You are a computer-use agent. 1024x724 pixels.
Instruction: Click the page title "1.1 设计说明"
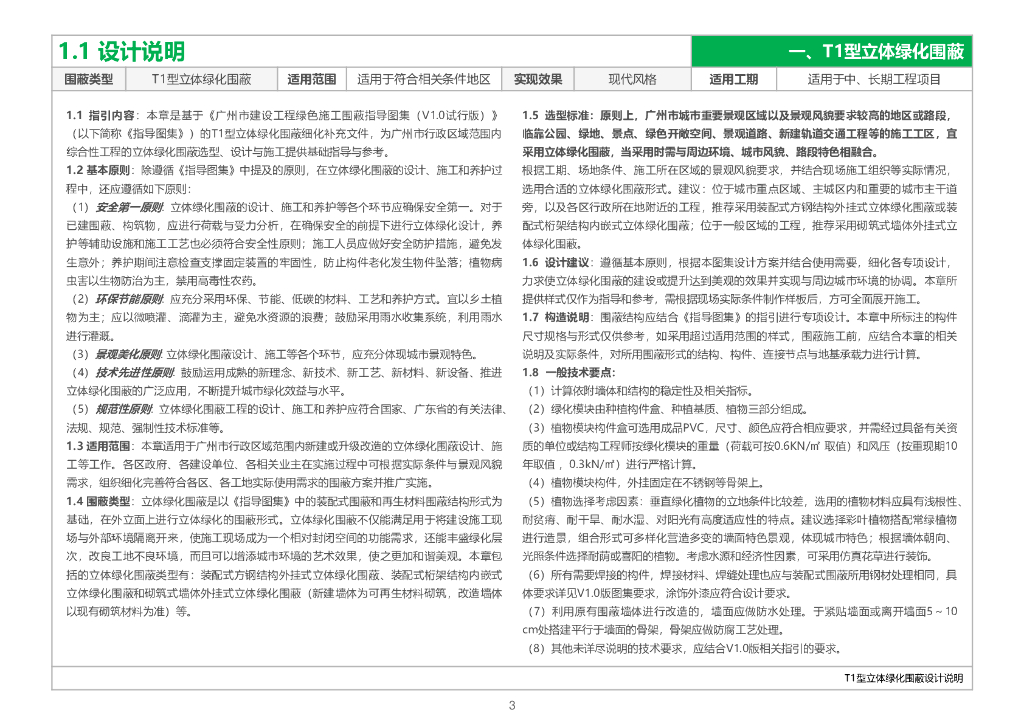click(121, 52)
